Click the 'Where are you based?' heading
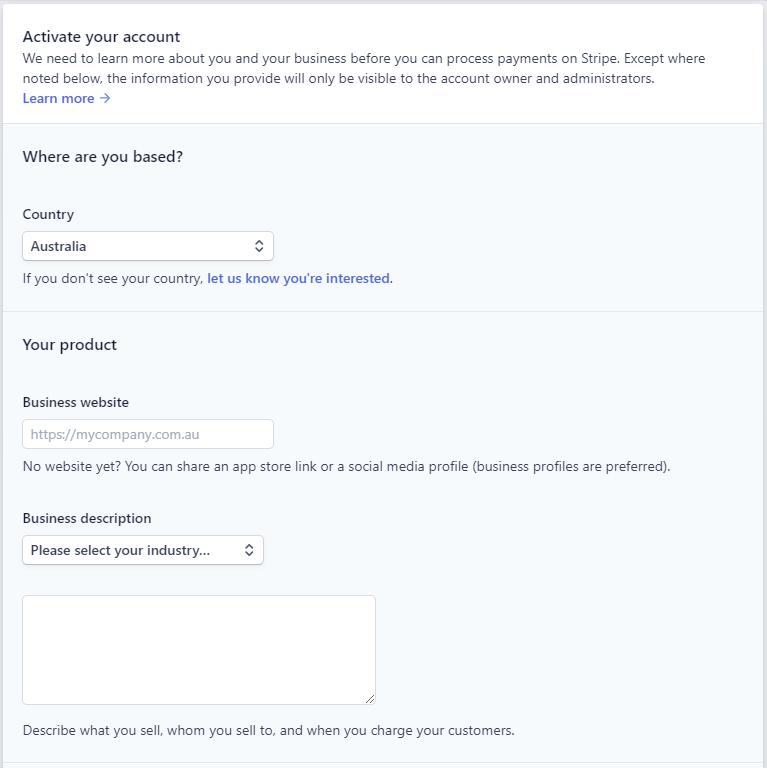Viewport: 767px width, 768px height. tap(103, 157)
